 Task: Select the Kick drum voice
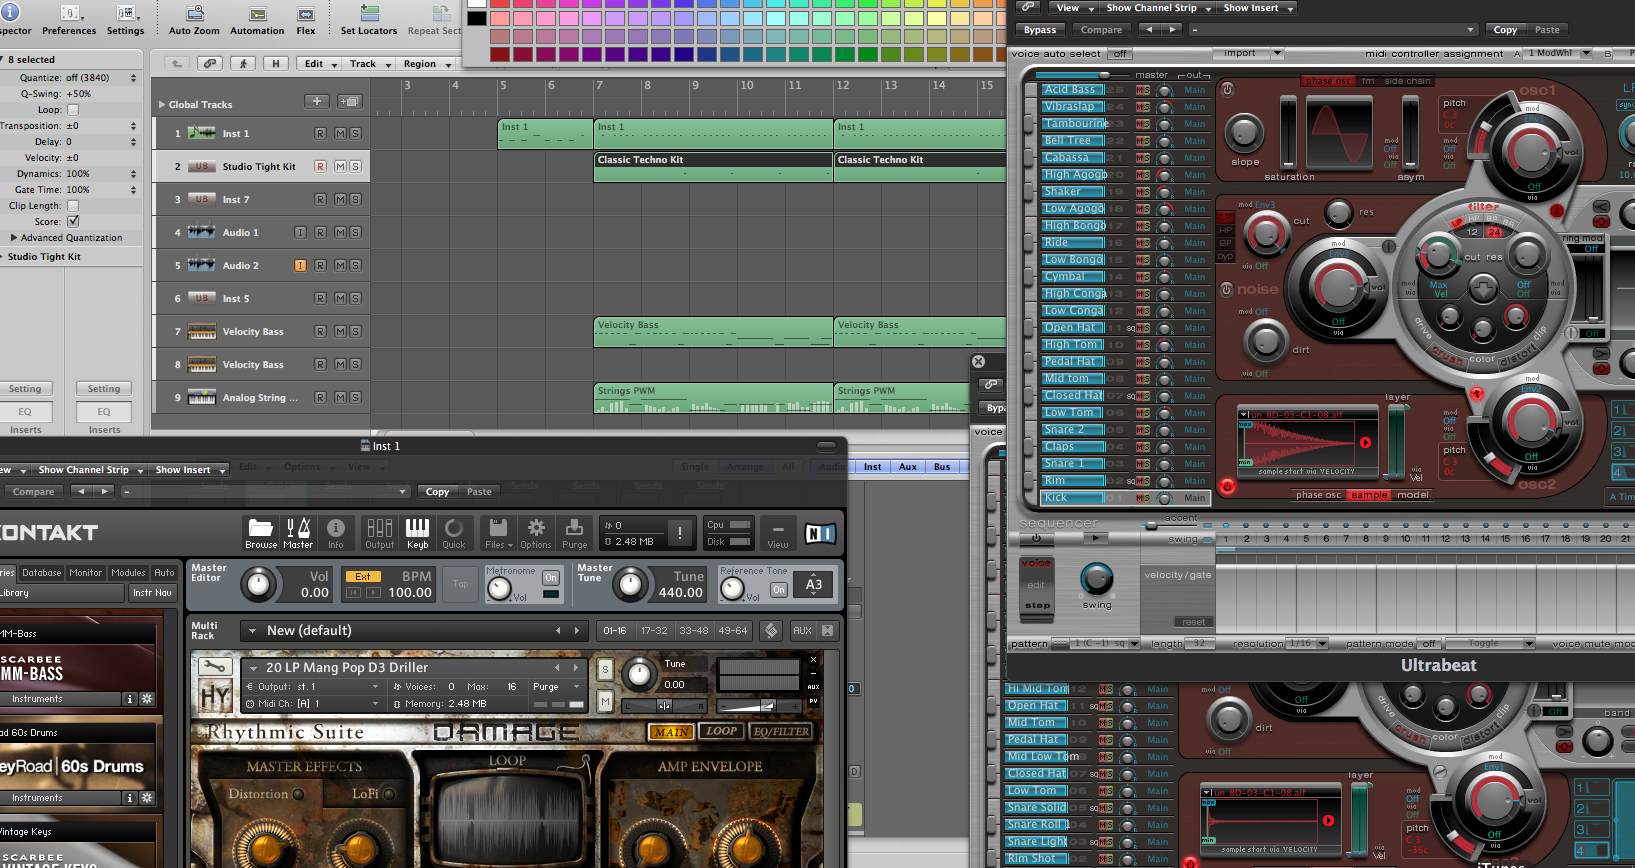point(1073,498)
